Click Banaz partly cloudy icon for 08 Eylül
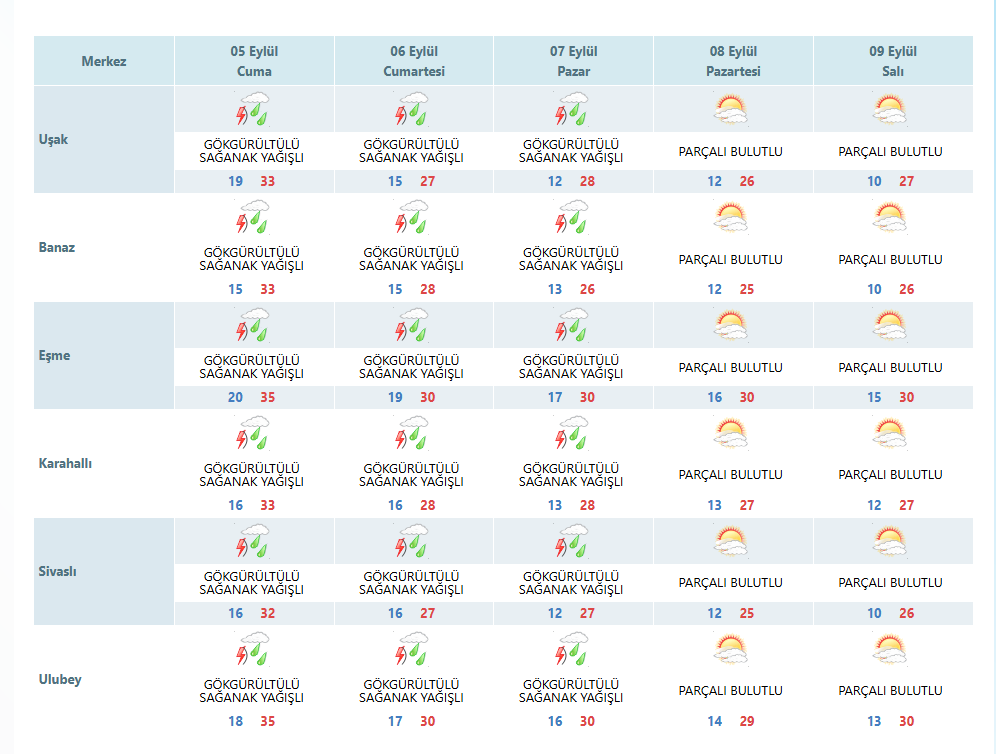Image resolution: width=996 pixels, height=754 pixels. (730, 217)
